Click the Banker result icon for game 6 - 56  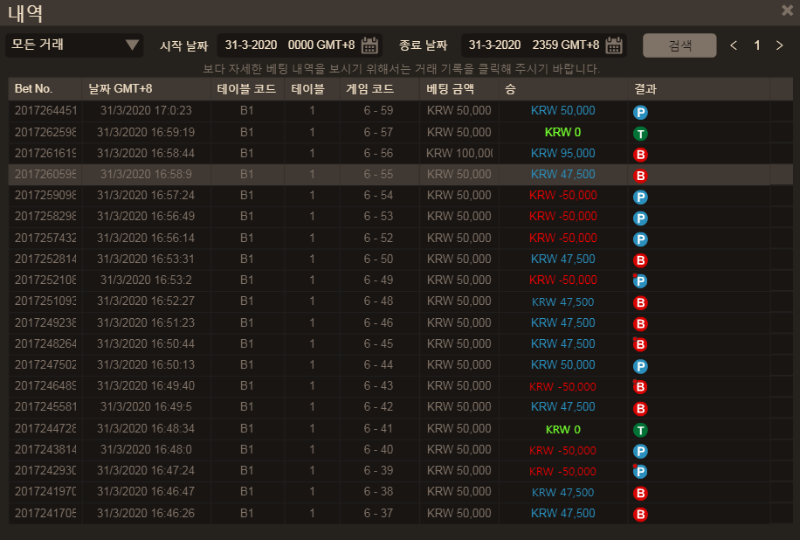coord(640,154)
